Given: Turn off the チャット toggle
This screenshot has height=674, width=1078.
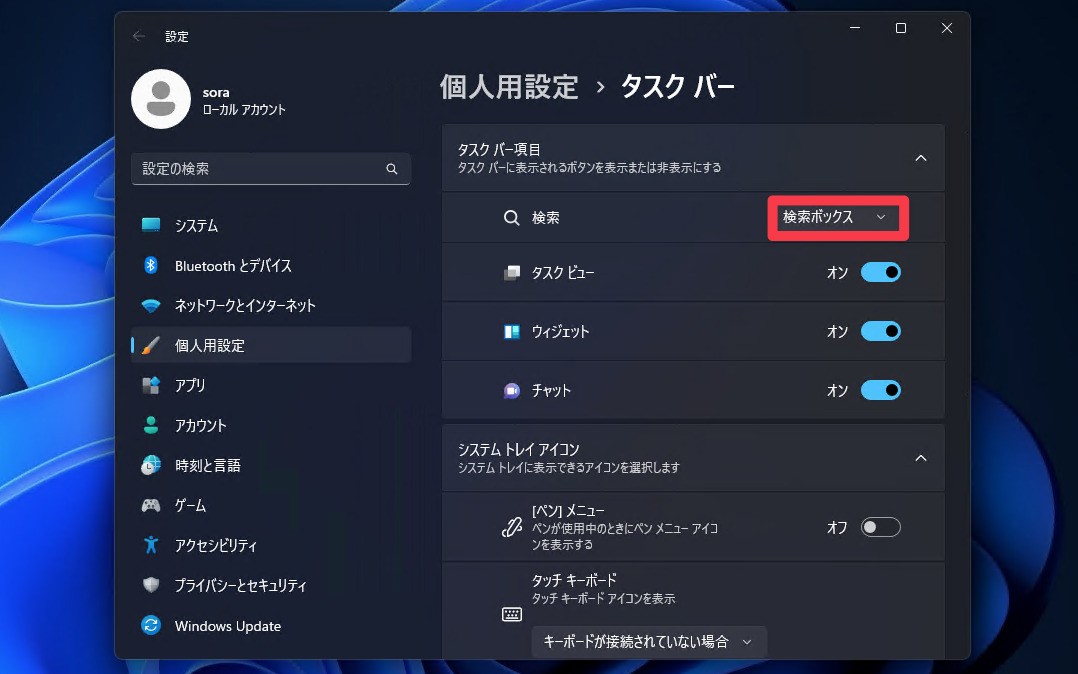Looking at the screenshot, I should click(x=880, y=390).
